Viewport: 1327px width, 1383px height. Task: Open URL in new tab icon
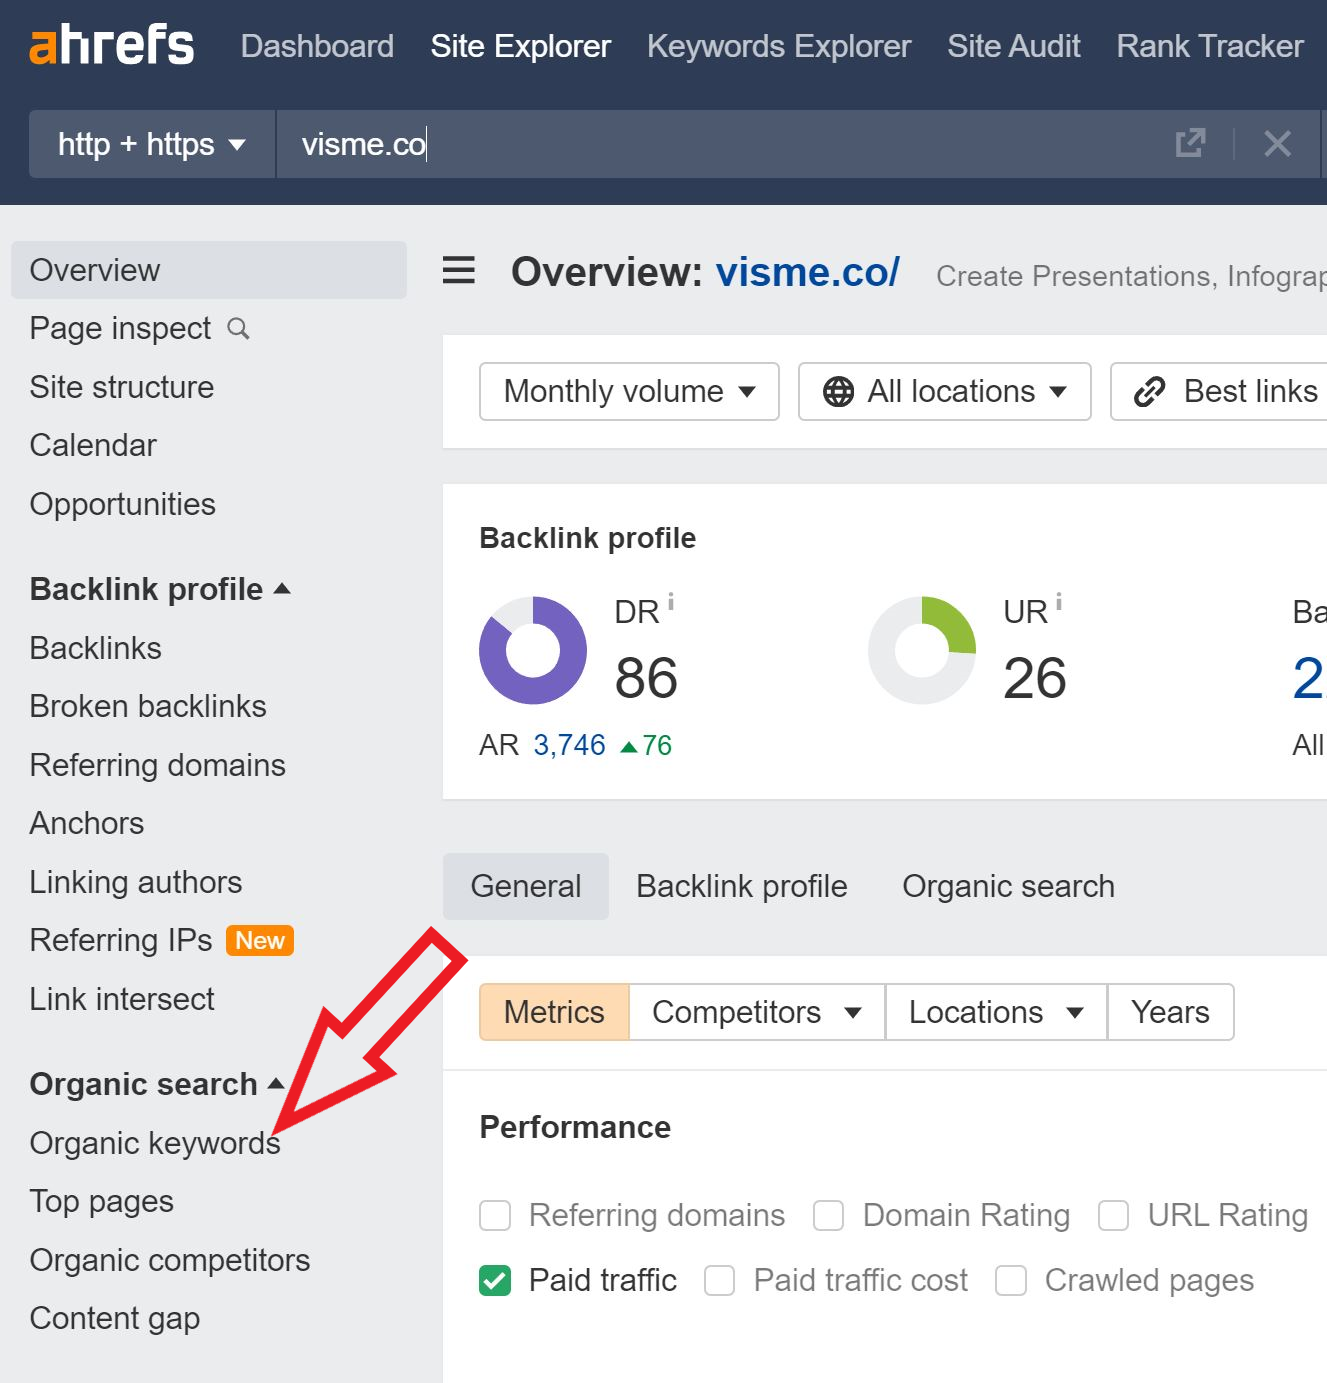[1190, 144]
